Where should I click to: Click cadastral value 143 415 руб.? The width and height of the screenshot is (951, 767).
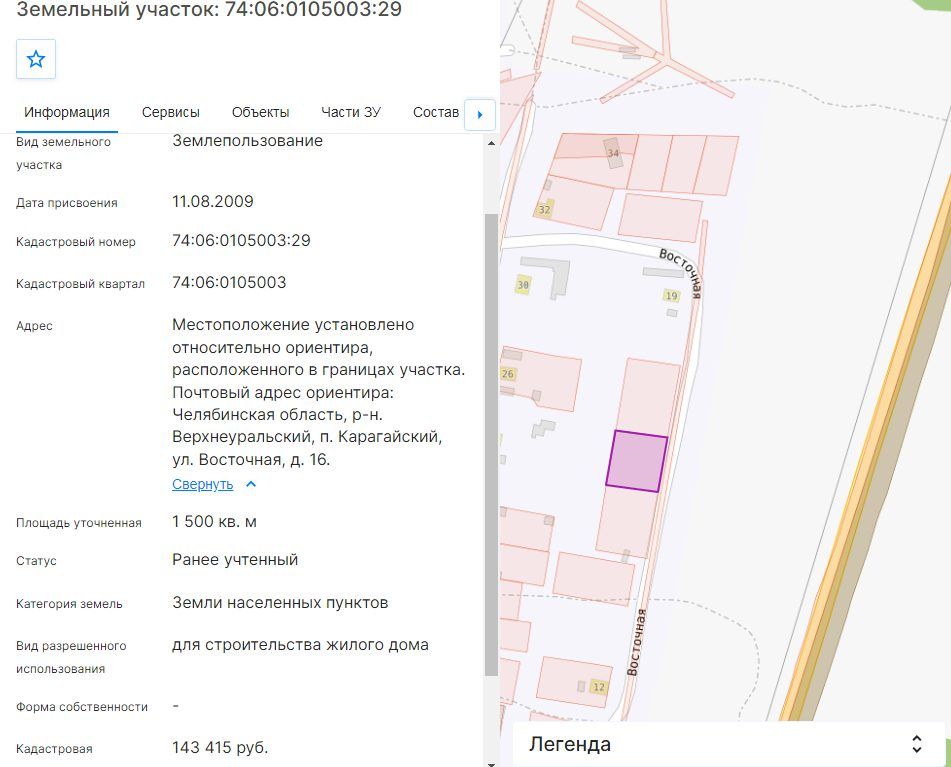tap(220, 747)
